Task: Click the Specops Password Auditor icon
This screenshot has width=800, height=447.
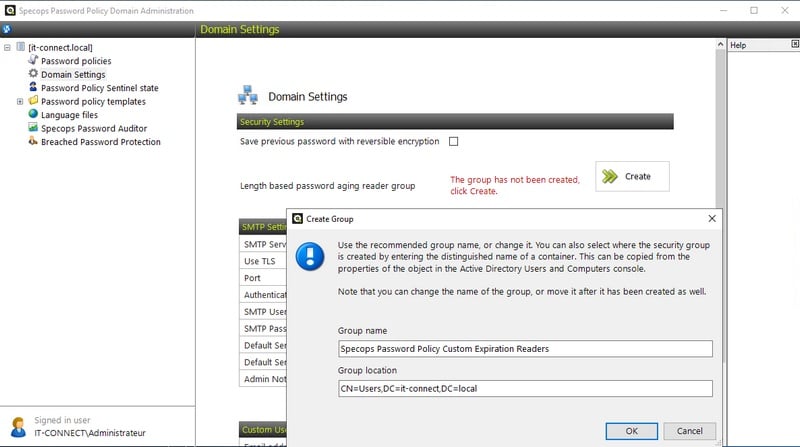Action: tap(33, 128)
